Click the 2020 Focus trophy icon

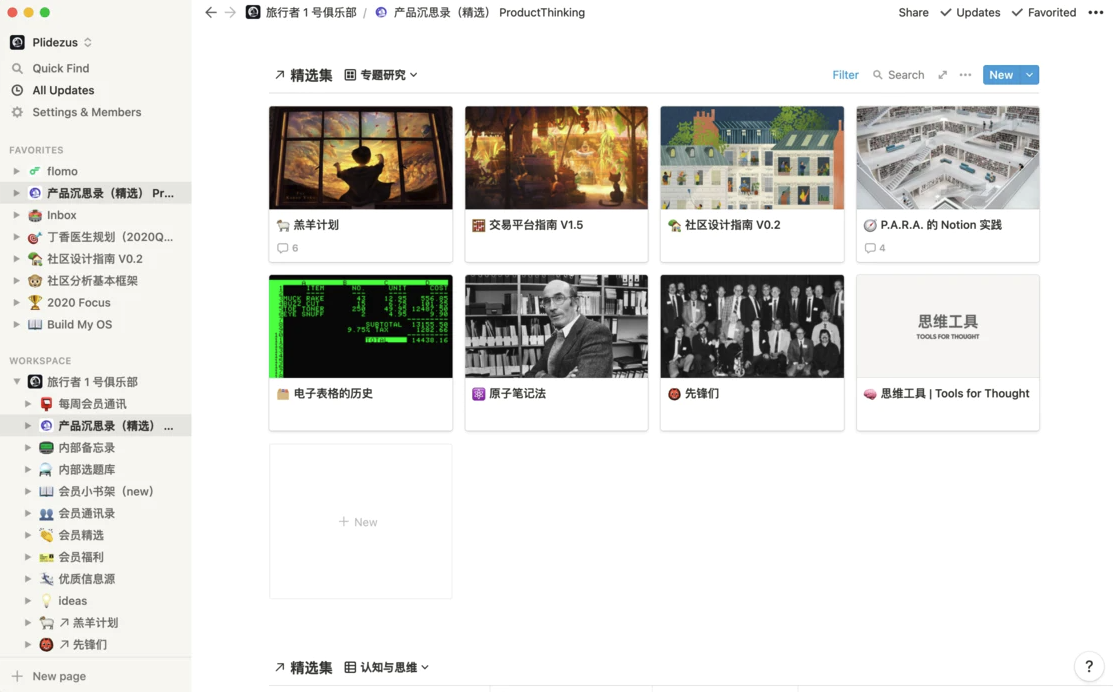tap(35, 302)
